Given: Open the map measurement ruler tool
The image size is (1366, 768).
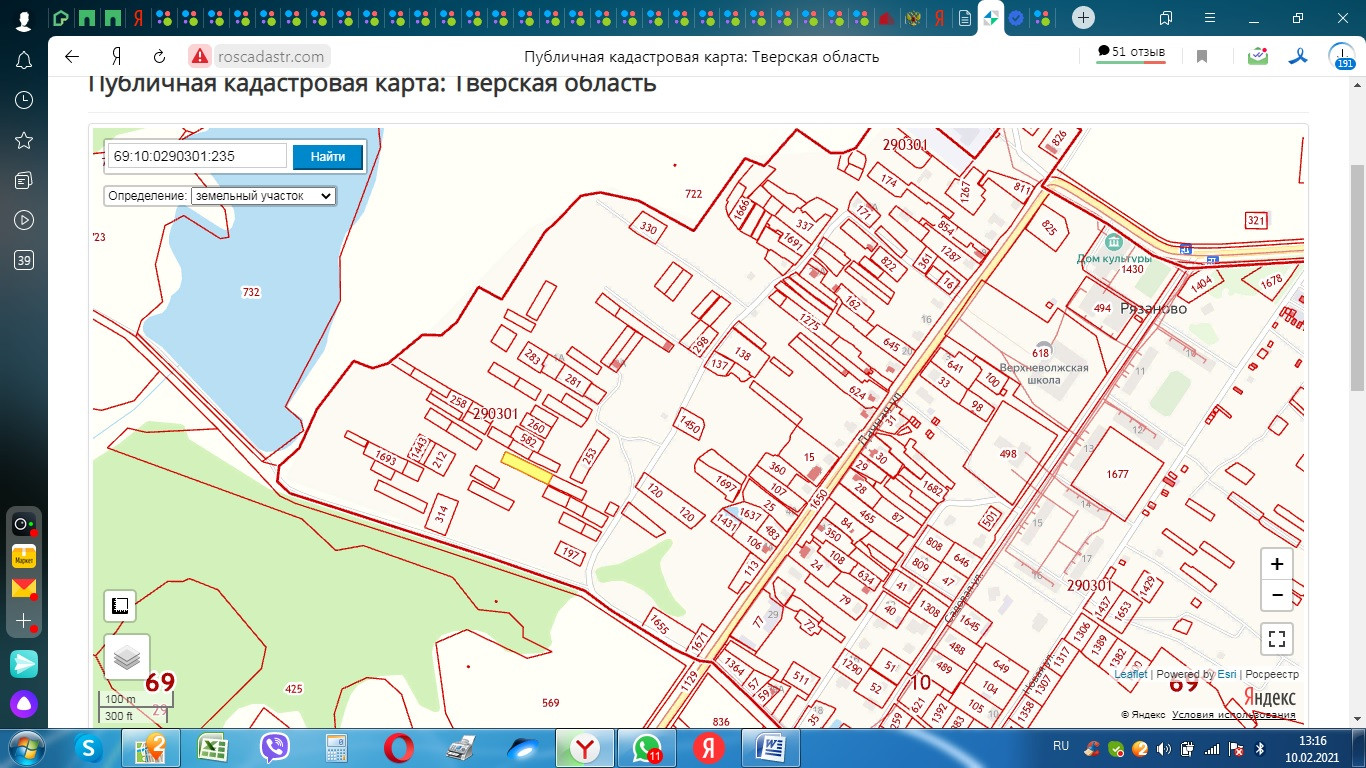Looking at the screenshot, I should (x=120, y=606).
